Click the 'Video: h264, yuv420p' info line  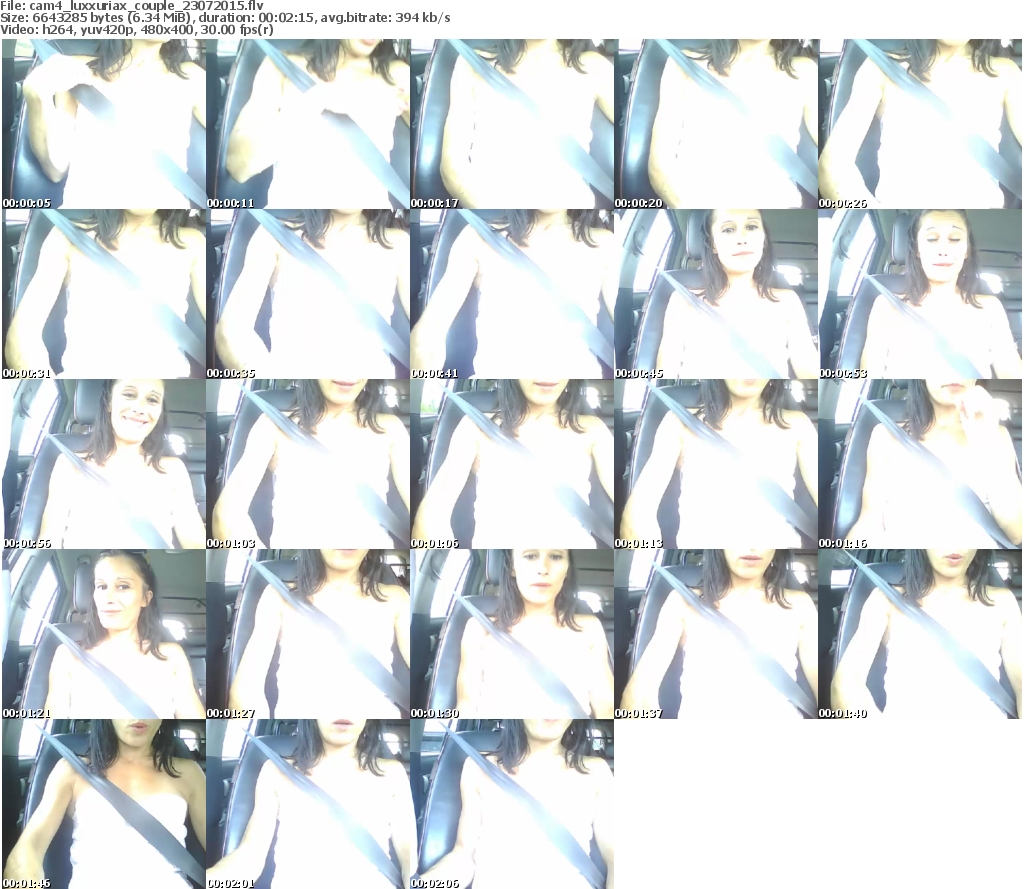[136, 30]
